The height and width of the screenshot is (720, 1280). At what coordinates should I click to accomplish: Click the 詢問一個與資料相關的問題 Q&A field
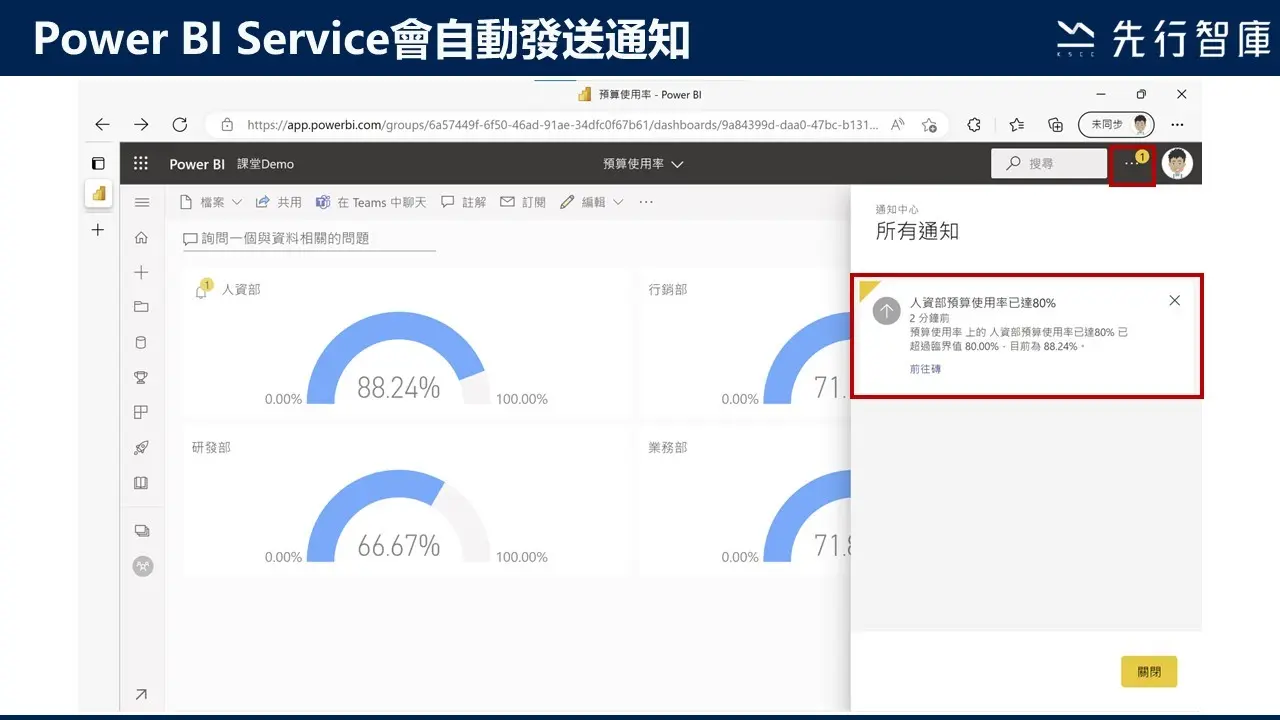pos(309,238)
